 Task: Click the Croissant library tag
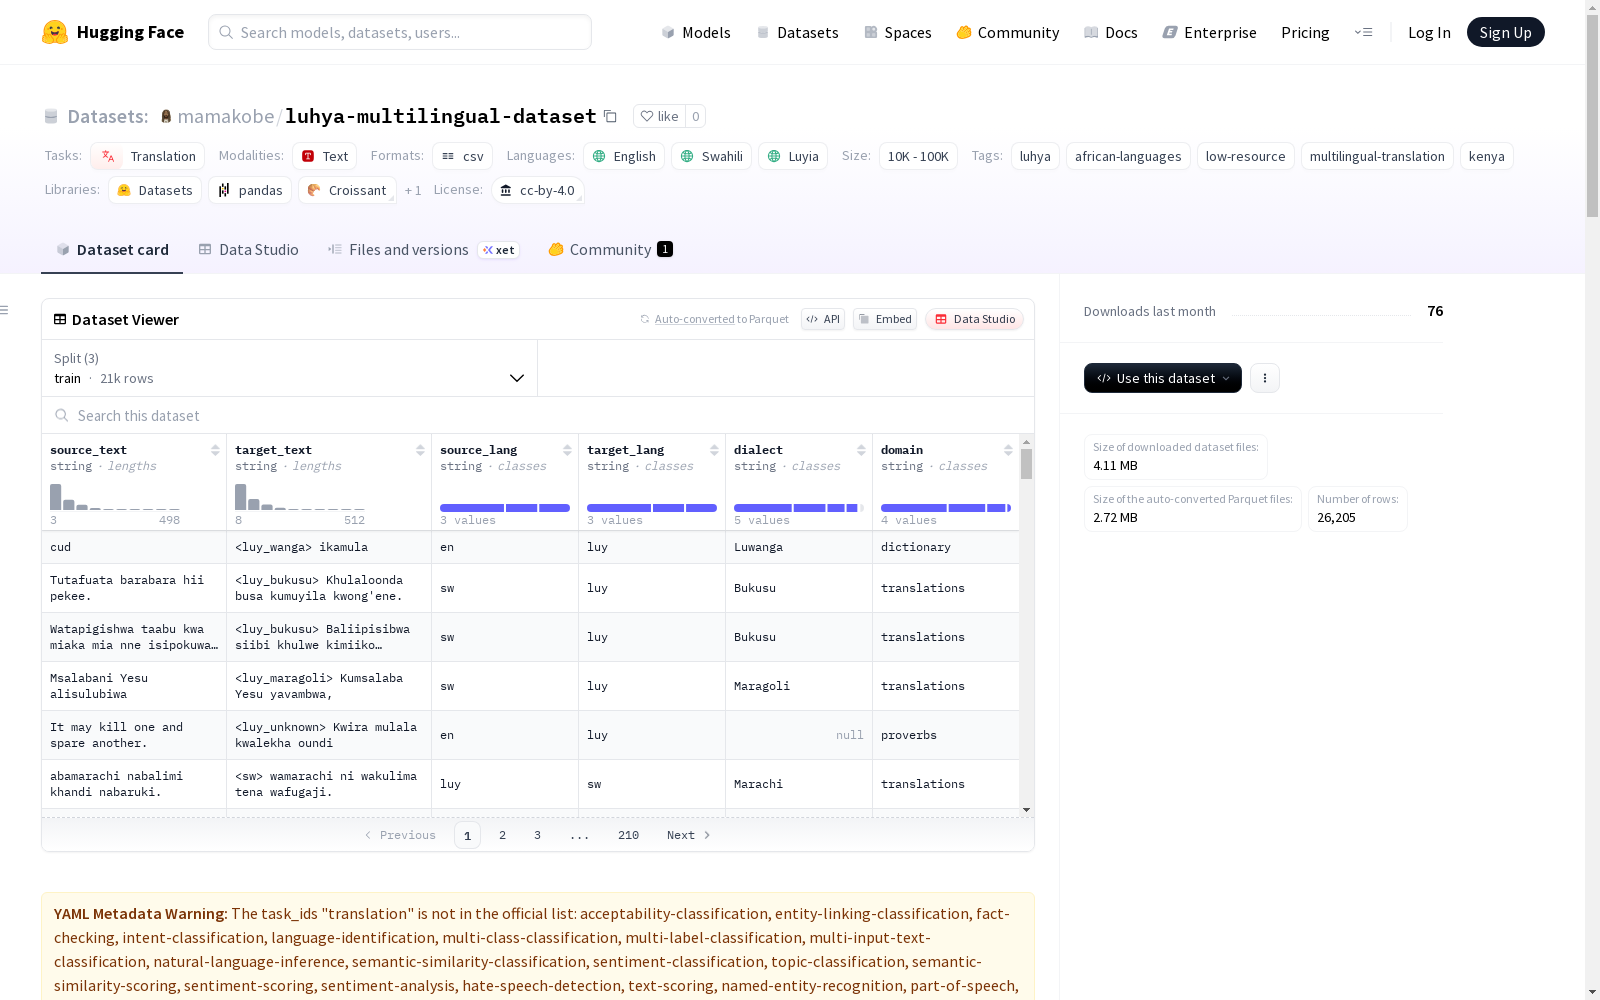coord(347,190)
